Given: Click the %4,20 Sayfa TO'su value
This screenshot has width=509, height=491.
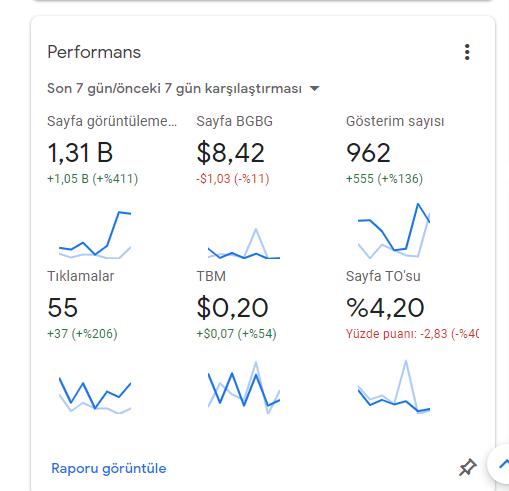Looking at the screenshot, I should click(x=385, y=308).
